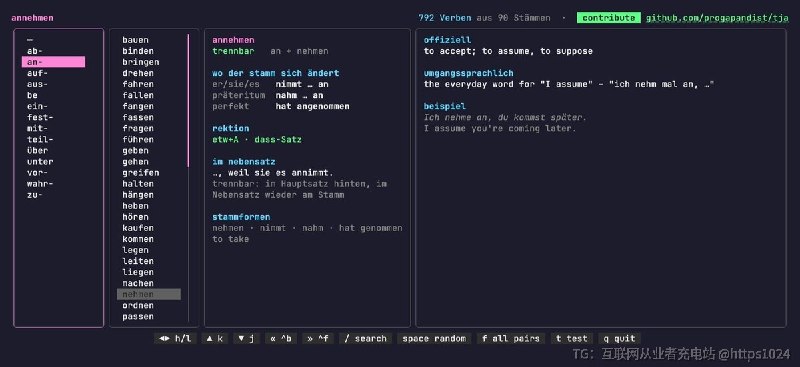Click the pink stem list scrollbar
800x367 pixels.
(x=188, y=100)
